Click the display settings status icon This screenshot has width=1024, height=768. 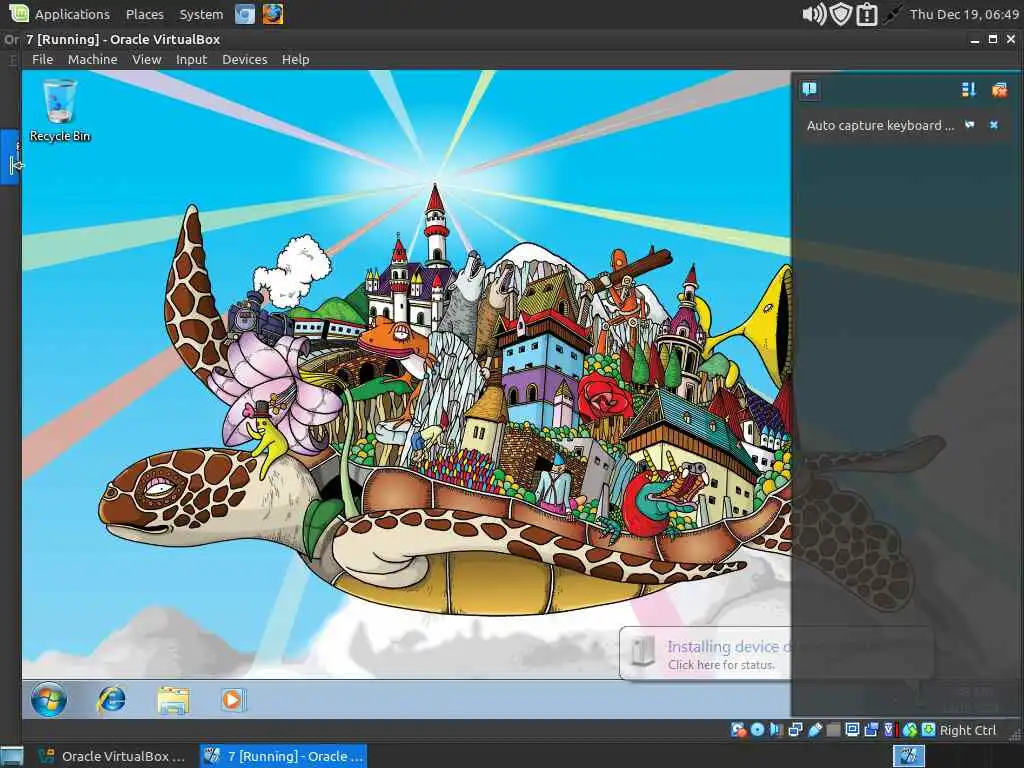(852, 730)
